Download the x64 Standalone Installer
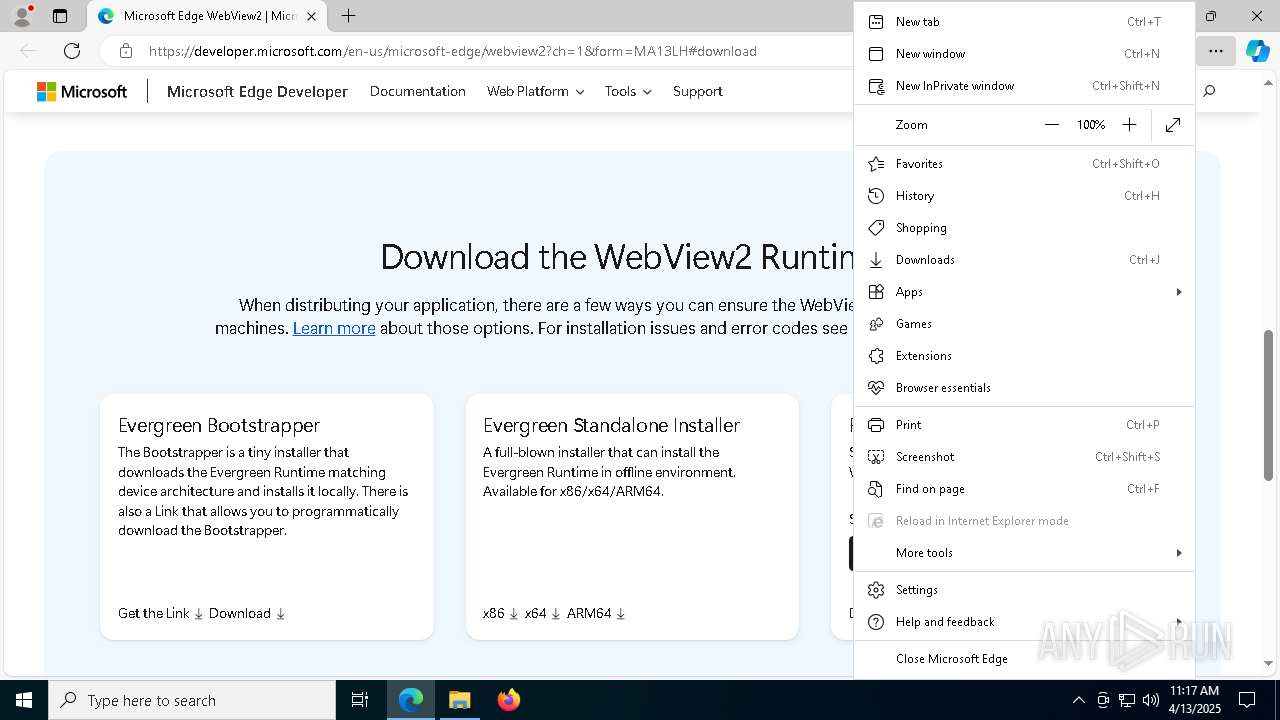 tap(543, 614)
